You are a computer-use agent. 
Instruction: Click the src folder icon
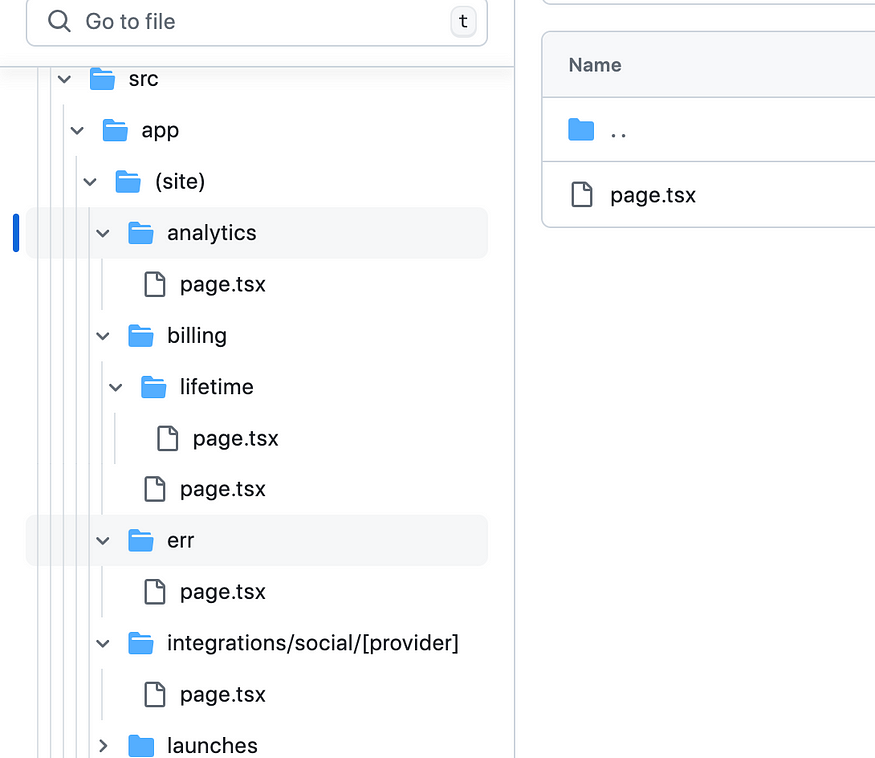[103, 79]
